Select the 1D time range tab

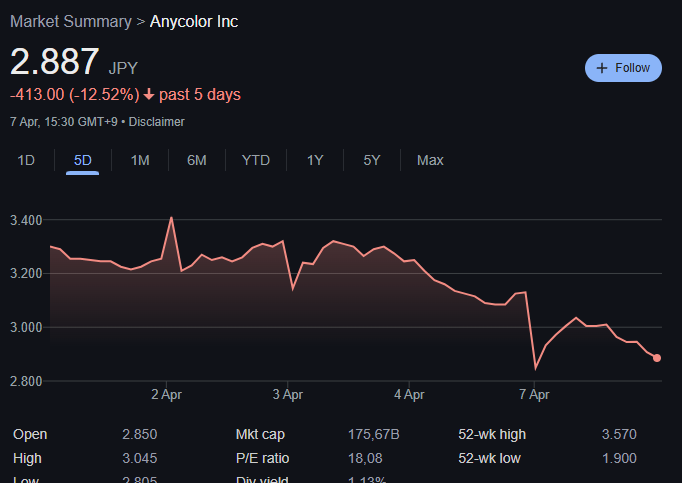[26, 160]
